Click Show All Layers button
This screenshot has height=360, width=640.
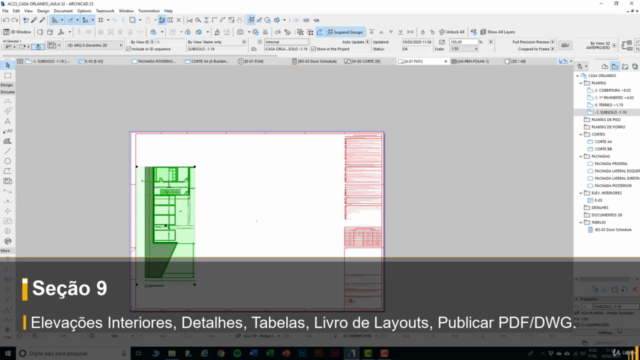pyautogui.click(x=498, y=32)
